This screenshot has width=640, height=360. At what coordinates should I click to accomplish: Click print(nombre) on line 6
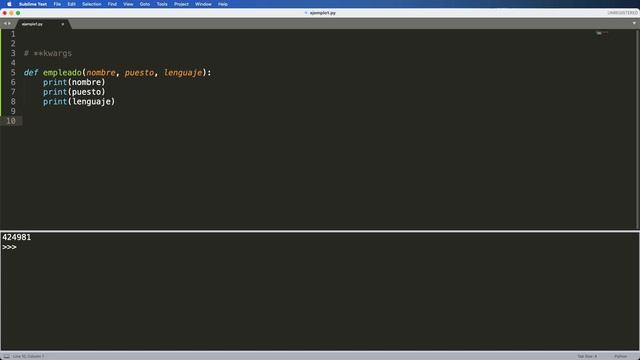pyautogui.click(x=74, y=82)
